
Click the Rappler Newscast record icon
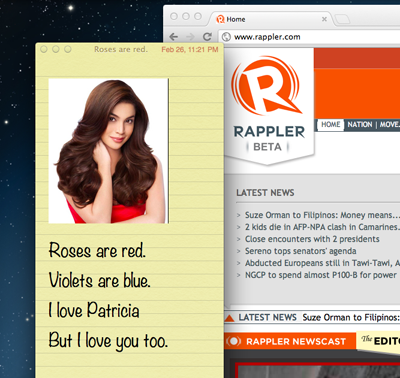234,341
